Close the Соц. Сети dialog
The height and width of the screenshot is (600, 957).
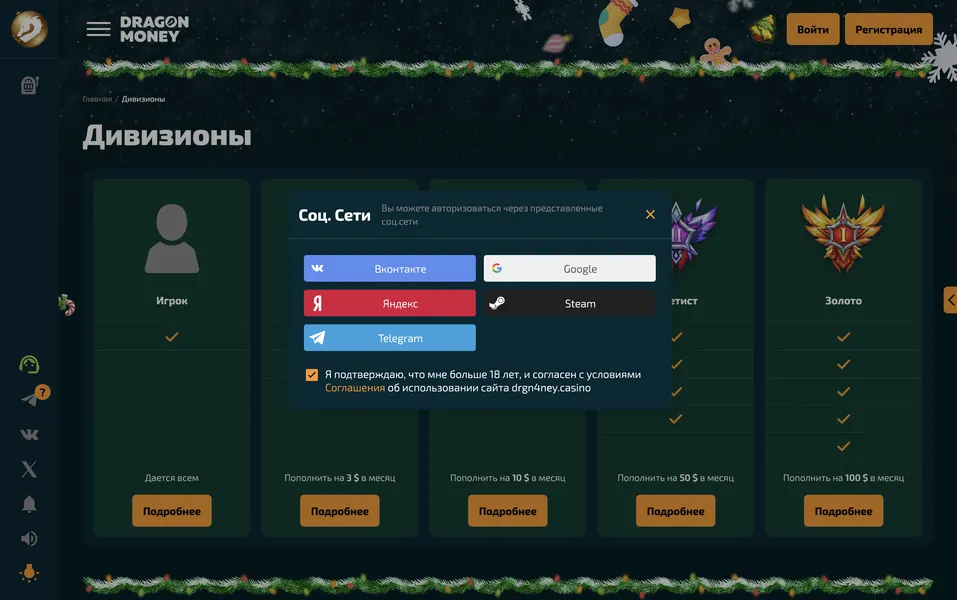pos(649,213)
